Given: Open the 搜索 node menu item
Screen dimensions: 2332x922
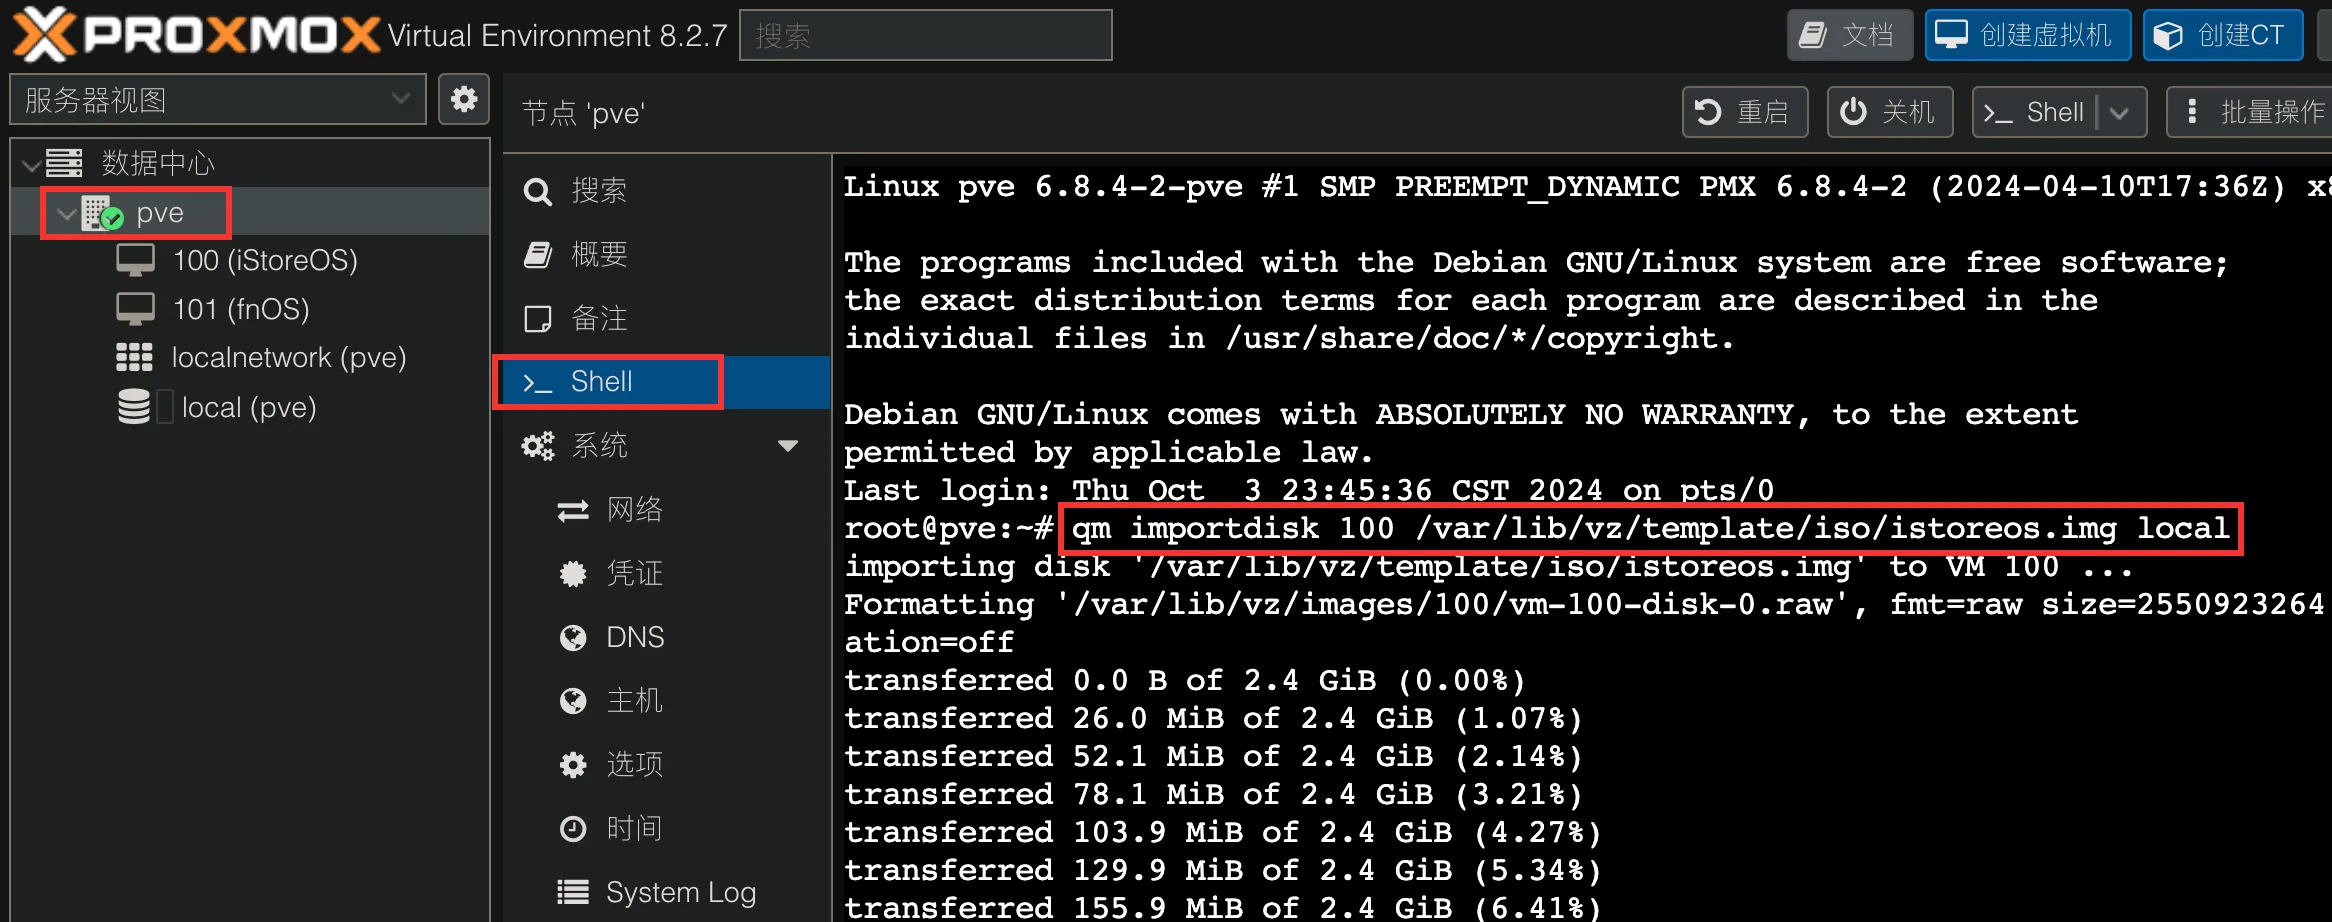Looking at the screenshot, I should (x=666, y=191).
